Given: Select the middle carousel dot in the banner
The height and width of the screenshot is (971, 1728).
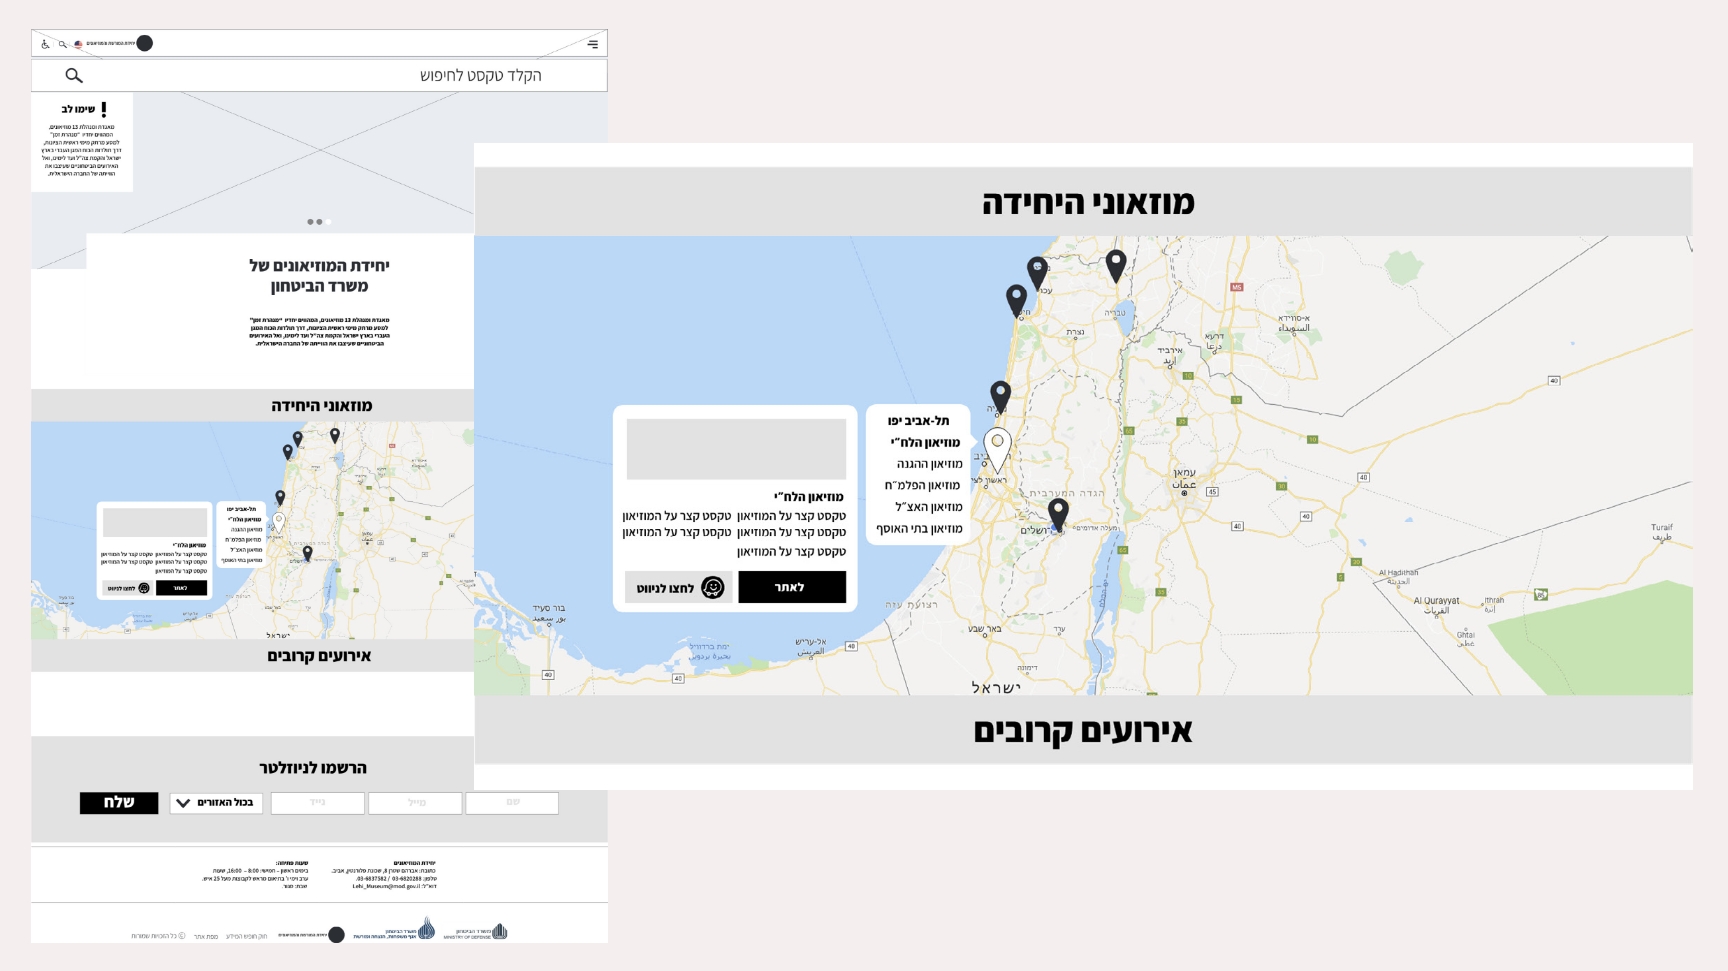Looking at the screenshot, I should tap(319, 222).
